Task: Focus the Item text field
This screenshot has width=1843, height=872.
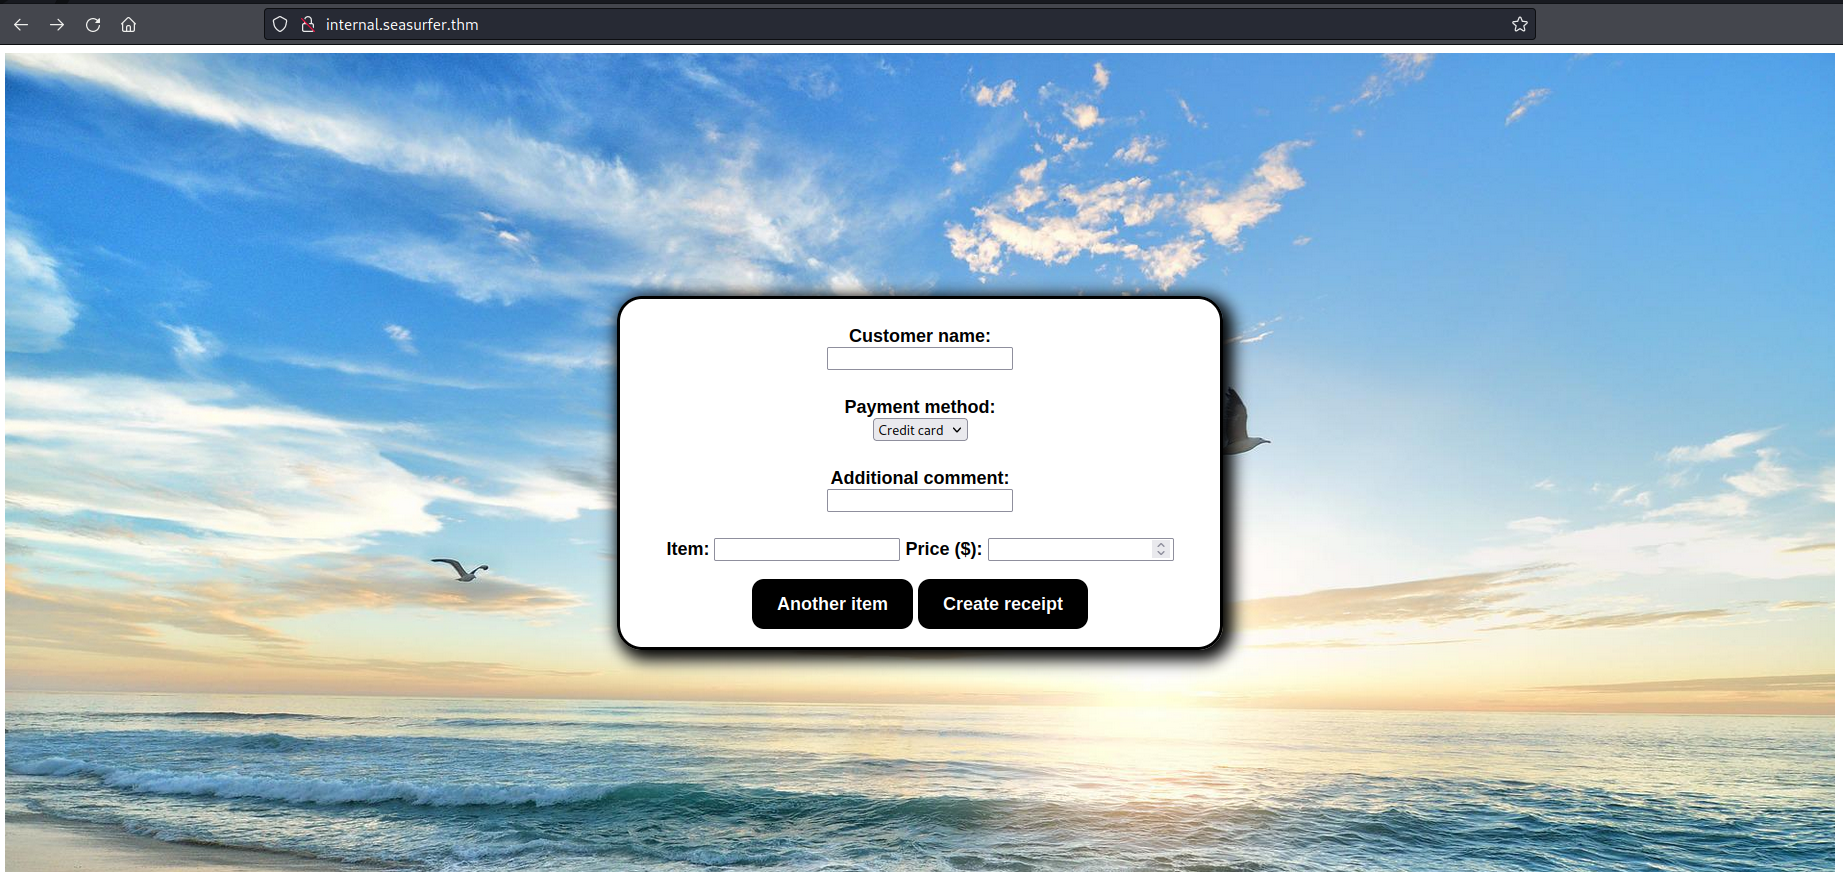Action: (x=807, y=549)
